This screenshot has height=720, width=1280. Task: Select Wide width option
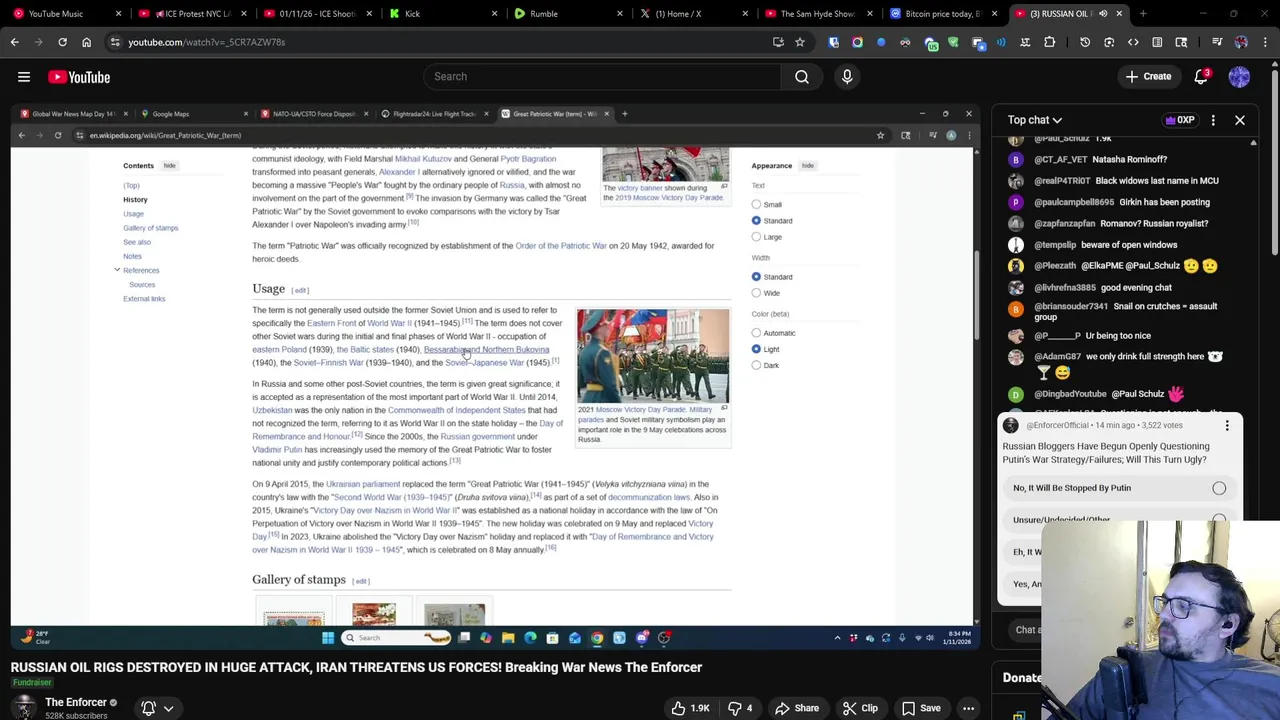756,293
